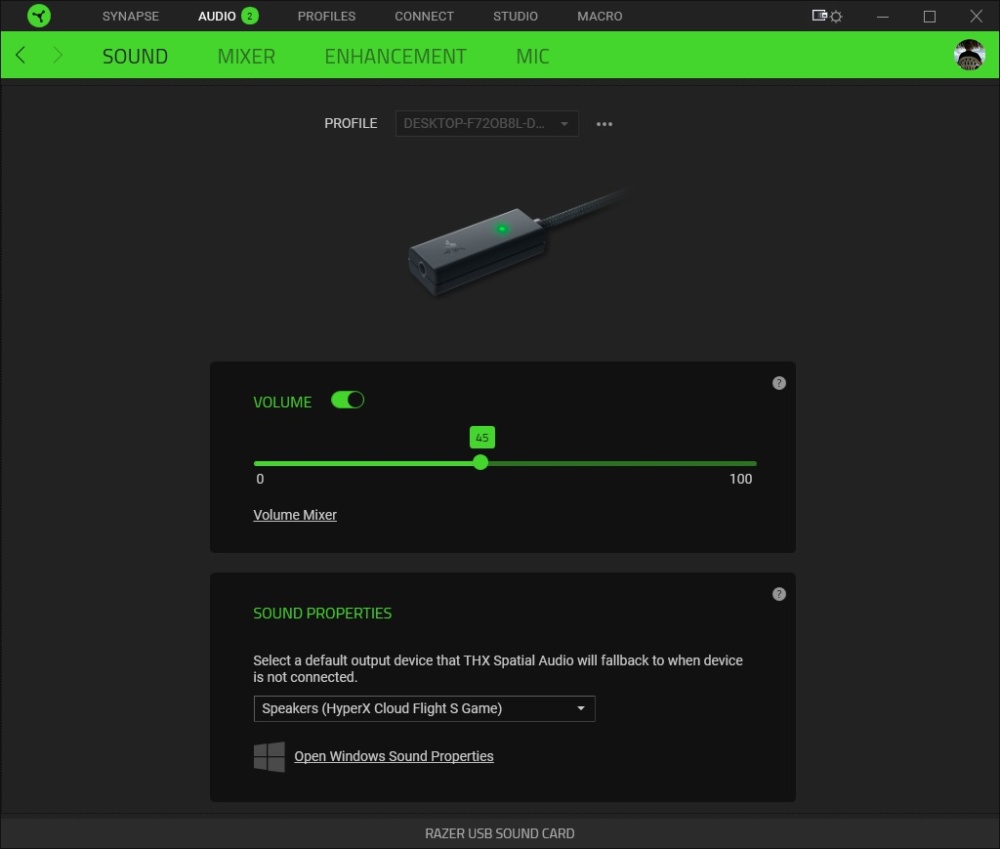The width and height of the screenshot is (1000, 849).
Task: Open the Profiles tab
Action: pos(327,16)
